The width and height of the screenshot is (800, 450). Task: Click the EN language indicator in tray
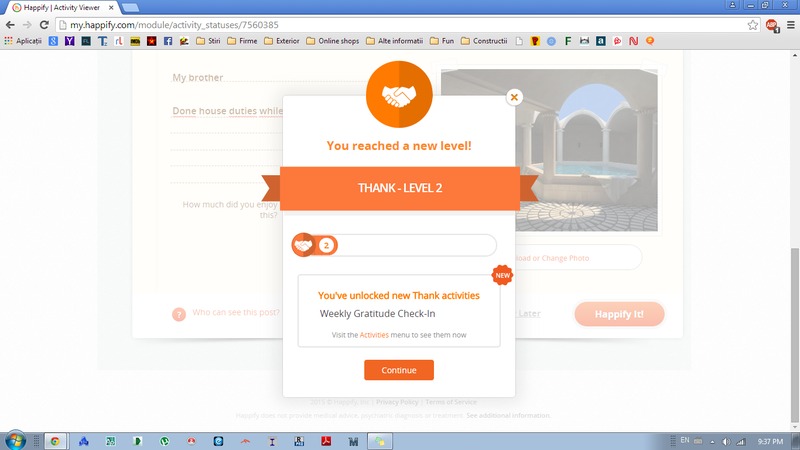pyautogui.click(x=685, y=440)
